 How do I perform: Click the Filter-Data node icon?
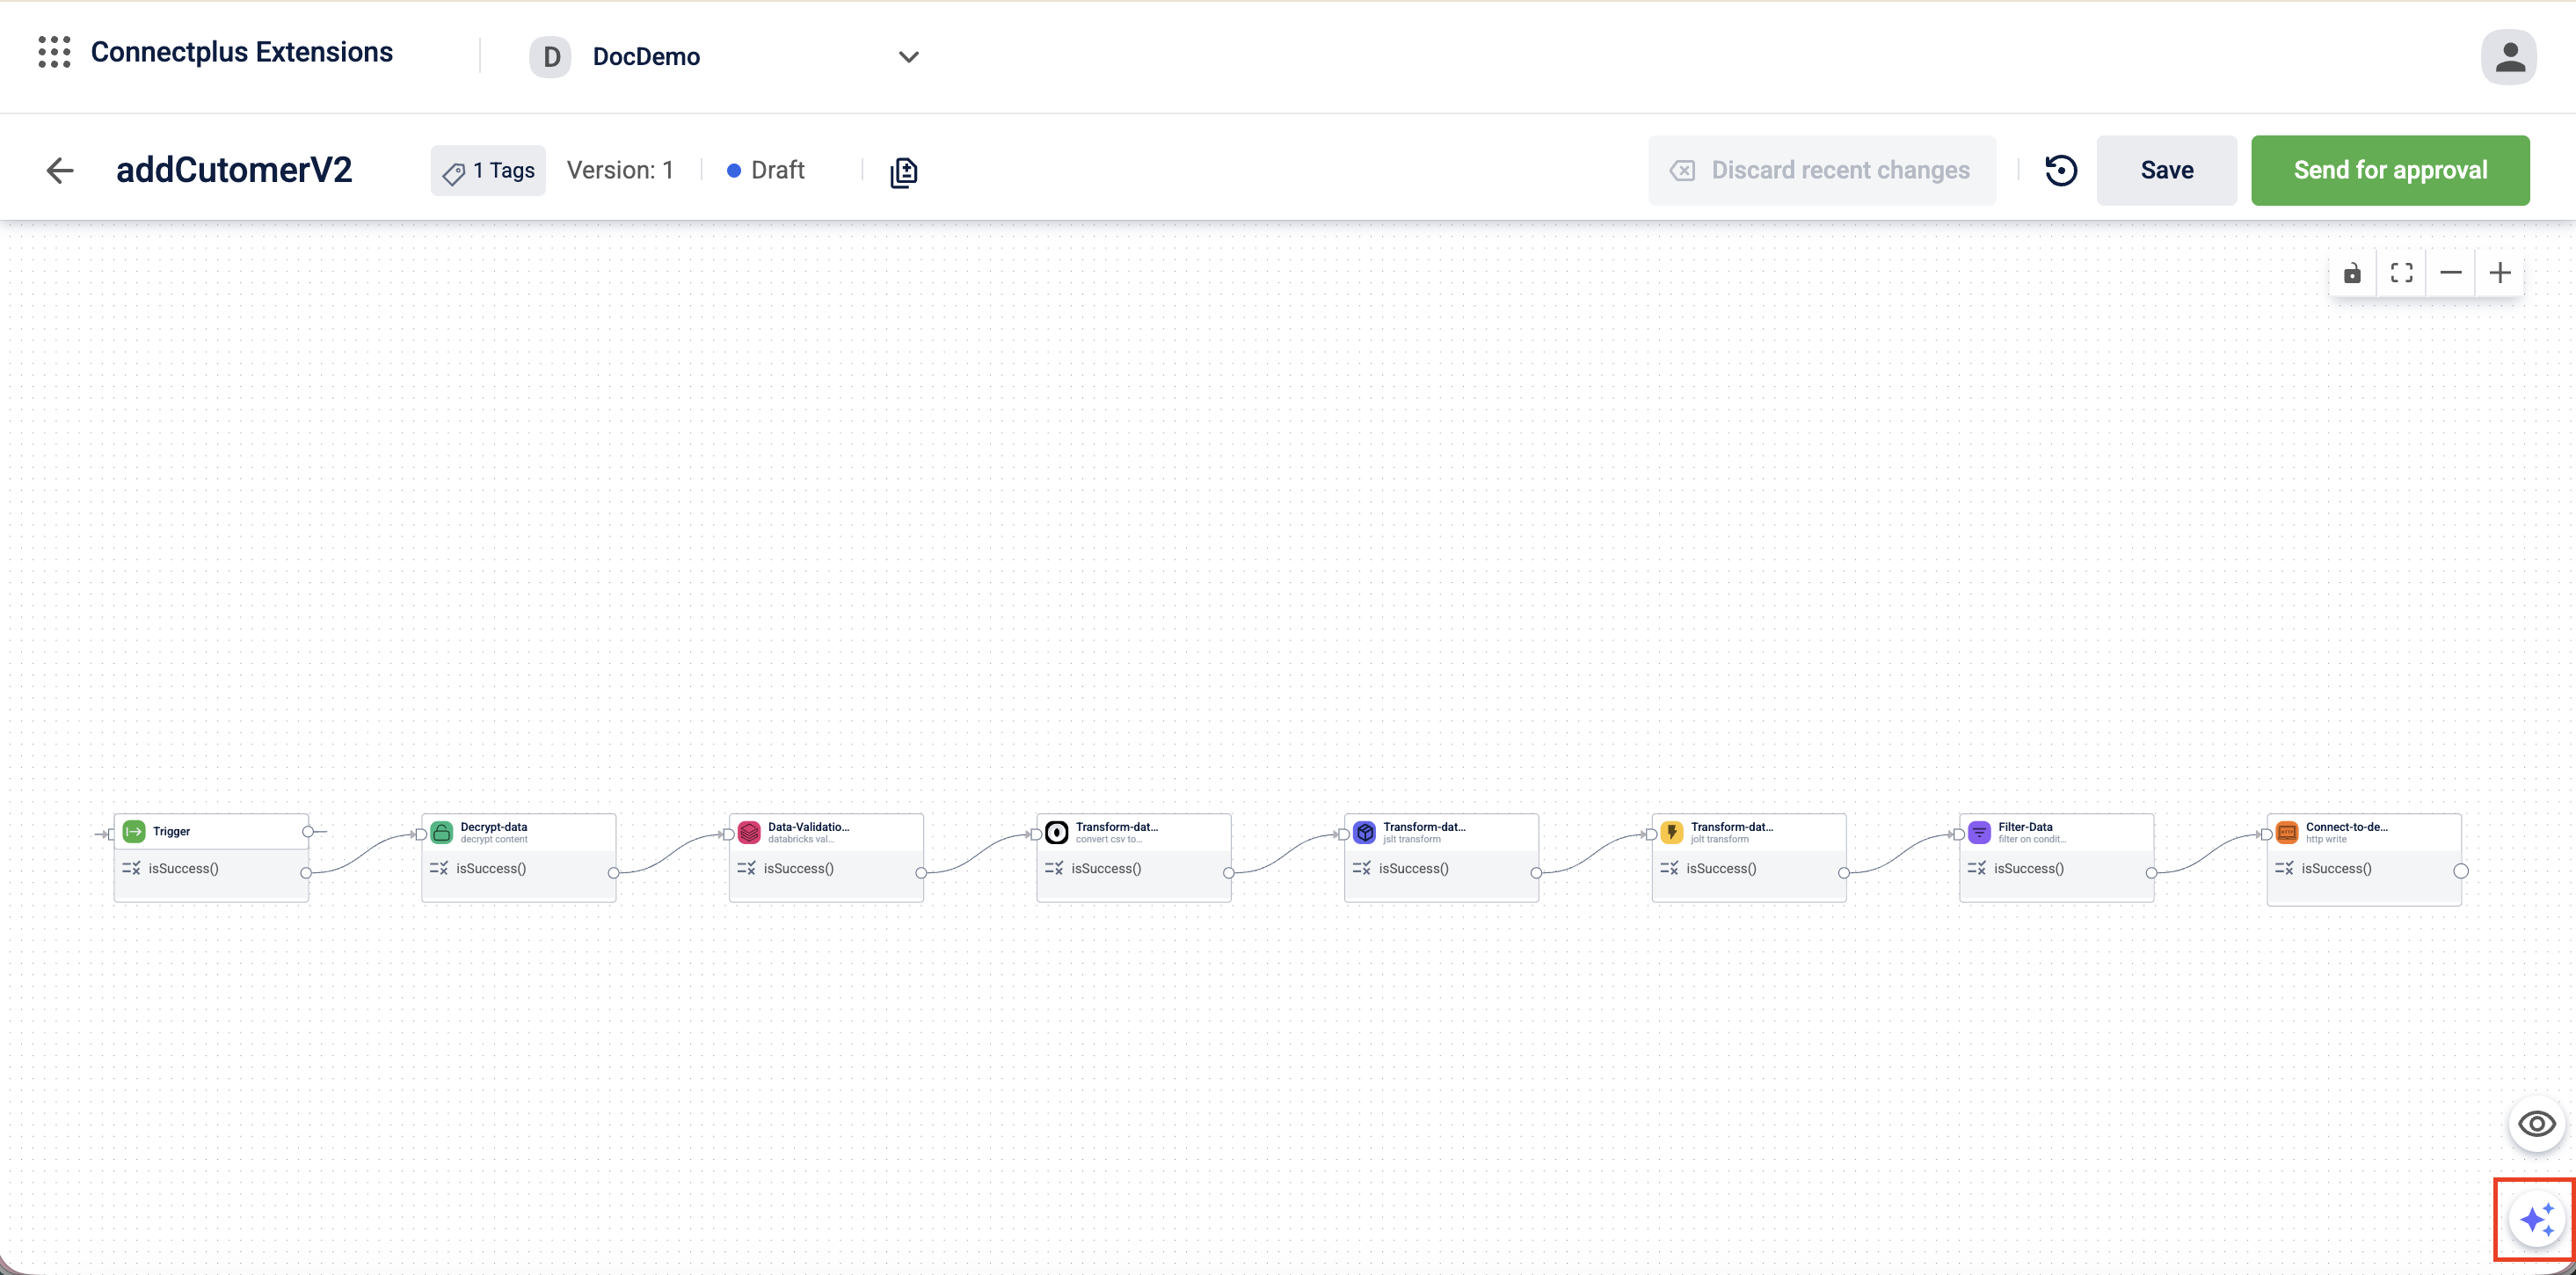[1979, 832]
